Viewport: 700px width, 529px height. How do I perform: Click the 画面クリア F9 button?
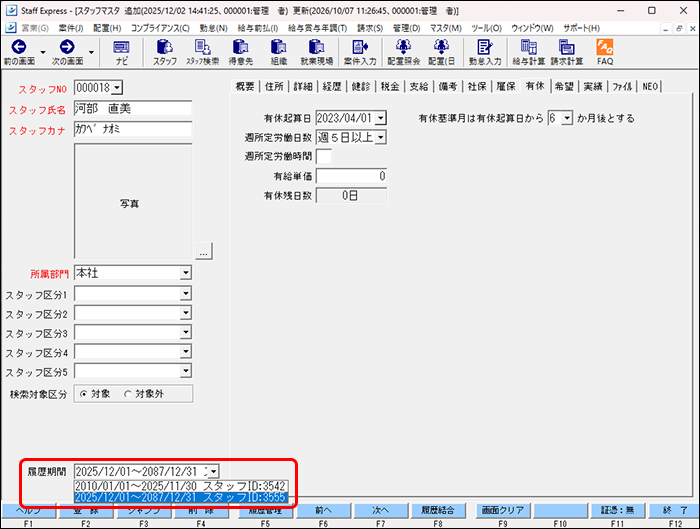(503, 510)
